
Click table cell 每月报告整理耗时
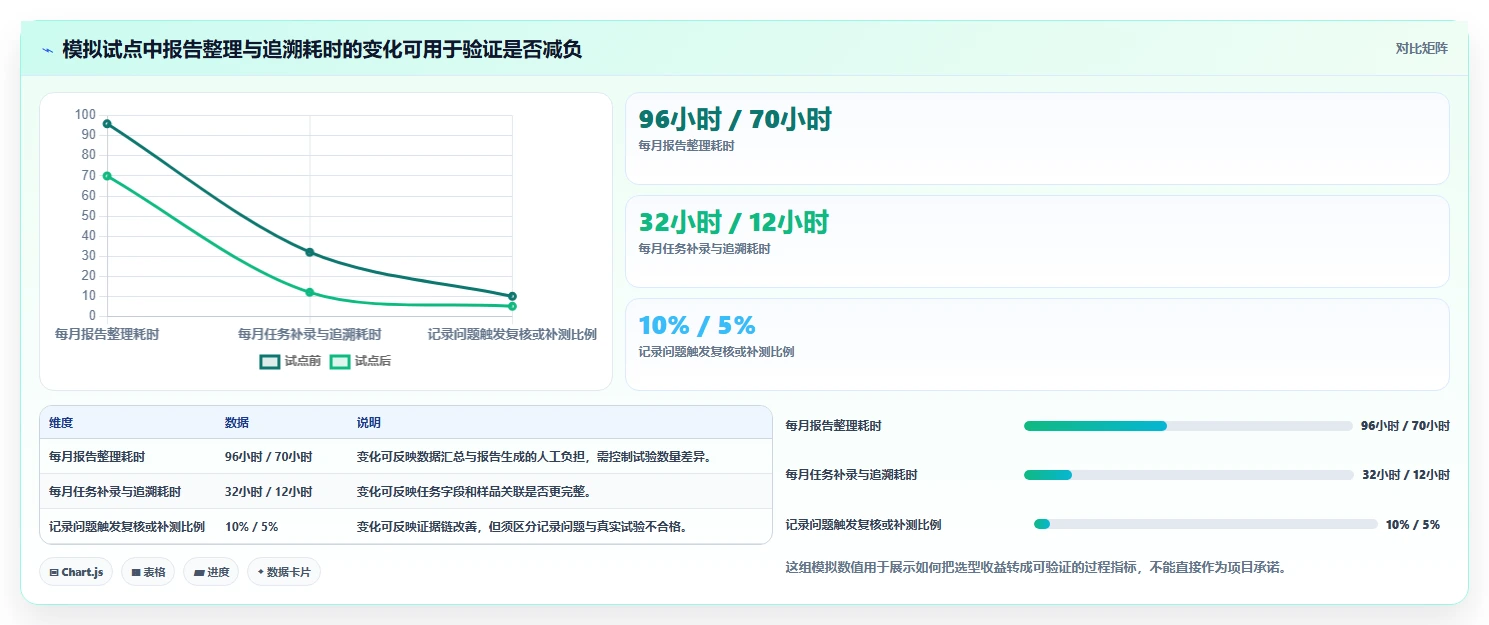(x=97, y=457)
